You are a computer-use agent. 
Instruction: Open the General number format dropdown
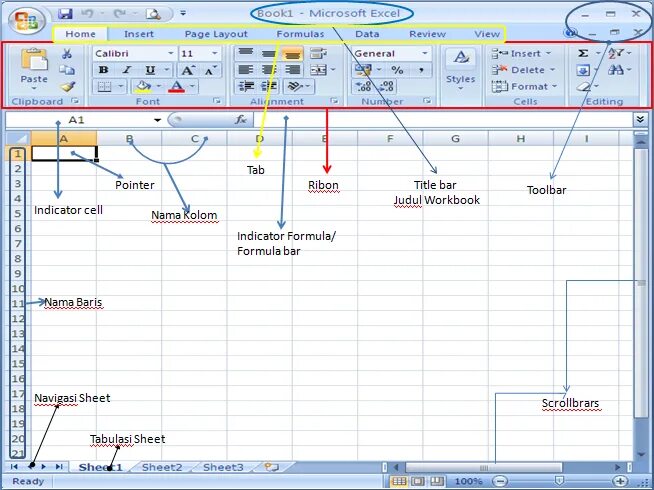[425, 53]
